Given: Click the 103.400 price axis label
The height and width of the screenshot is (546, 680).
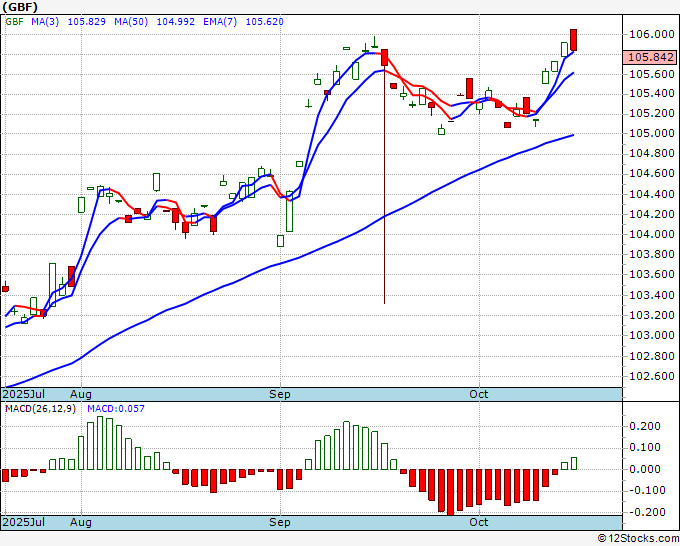Looking at the screenshot, I should point(652,295).
